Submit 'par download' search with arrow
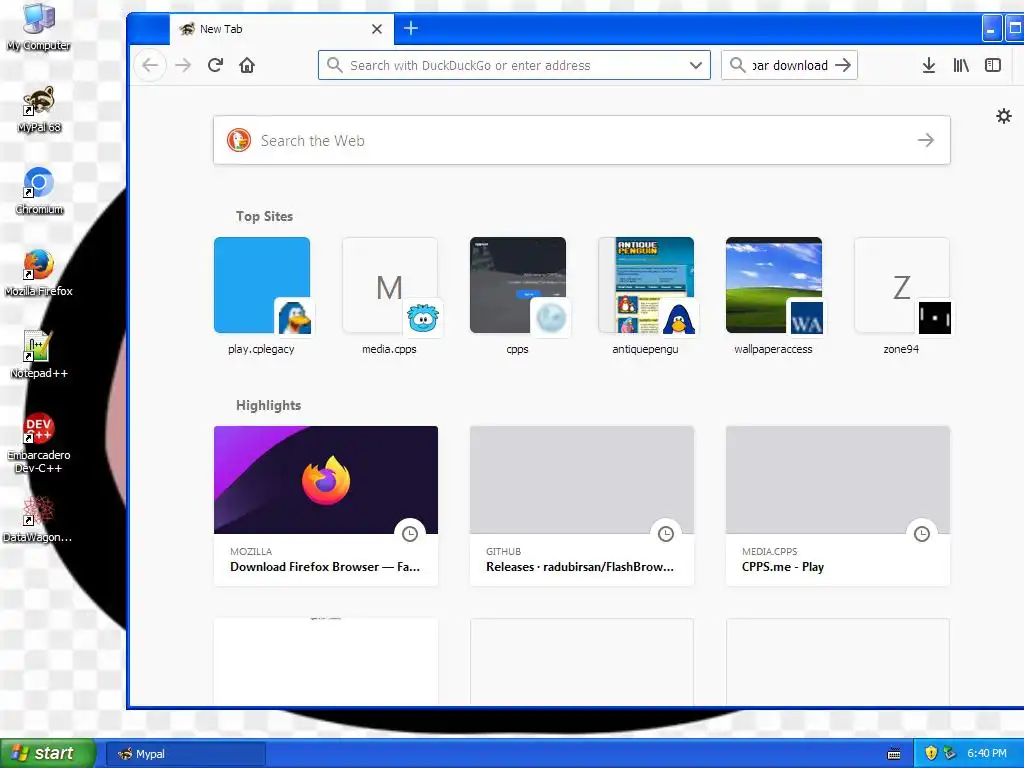The height and width of the screenshot is (768, 1024). click(x=843, y=65)
